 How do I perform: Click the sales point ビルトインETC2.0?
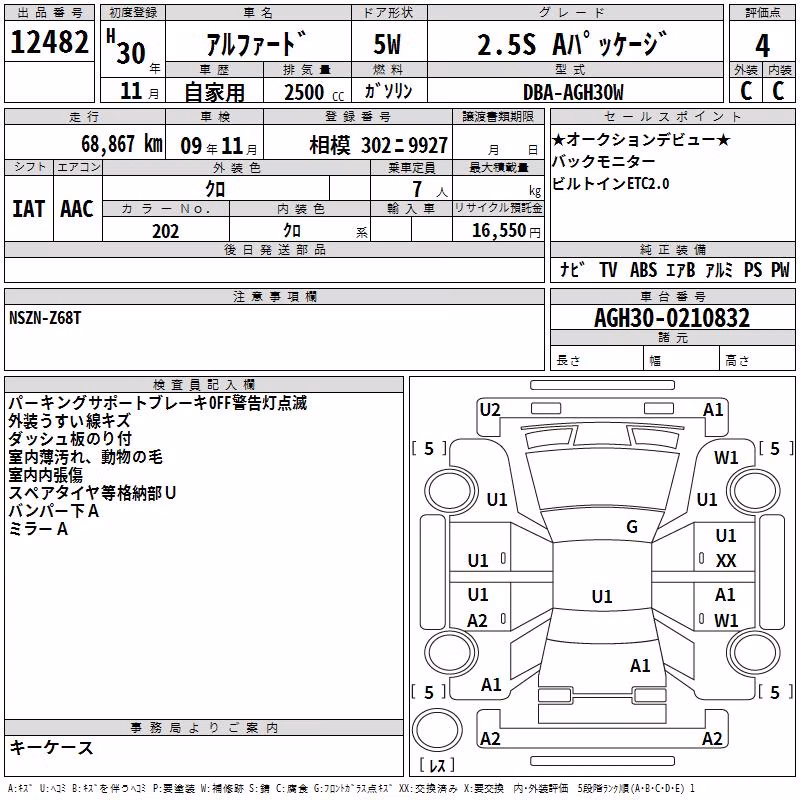click(611, 184)
